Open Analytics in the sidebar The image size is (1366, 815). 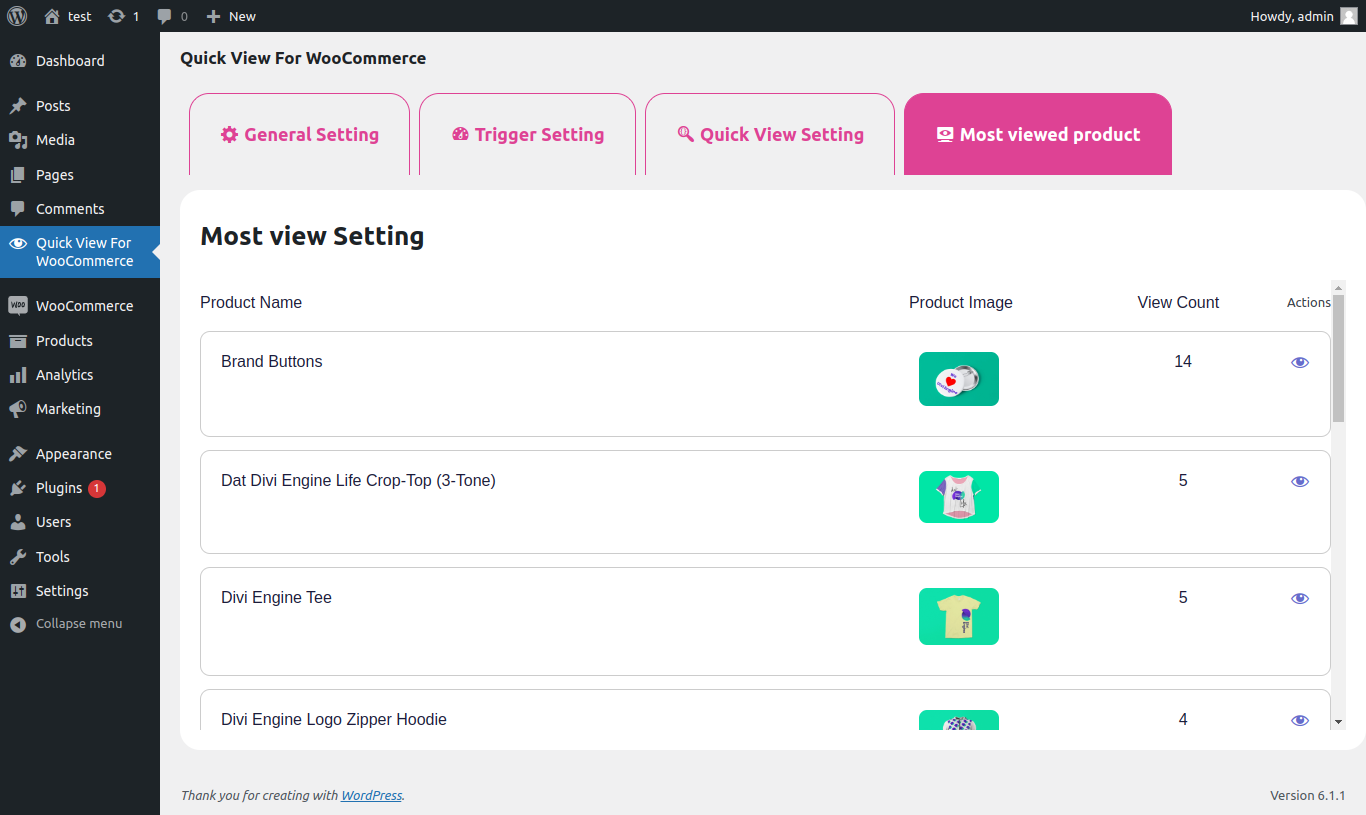pos(64,375)
